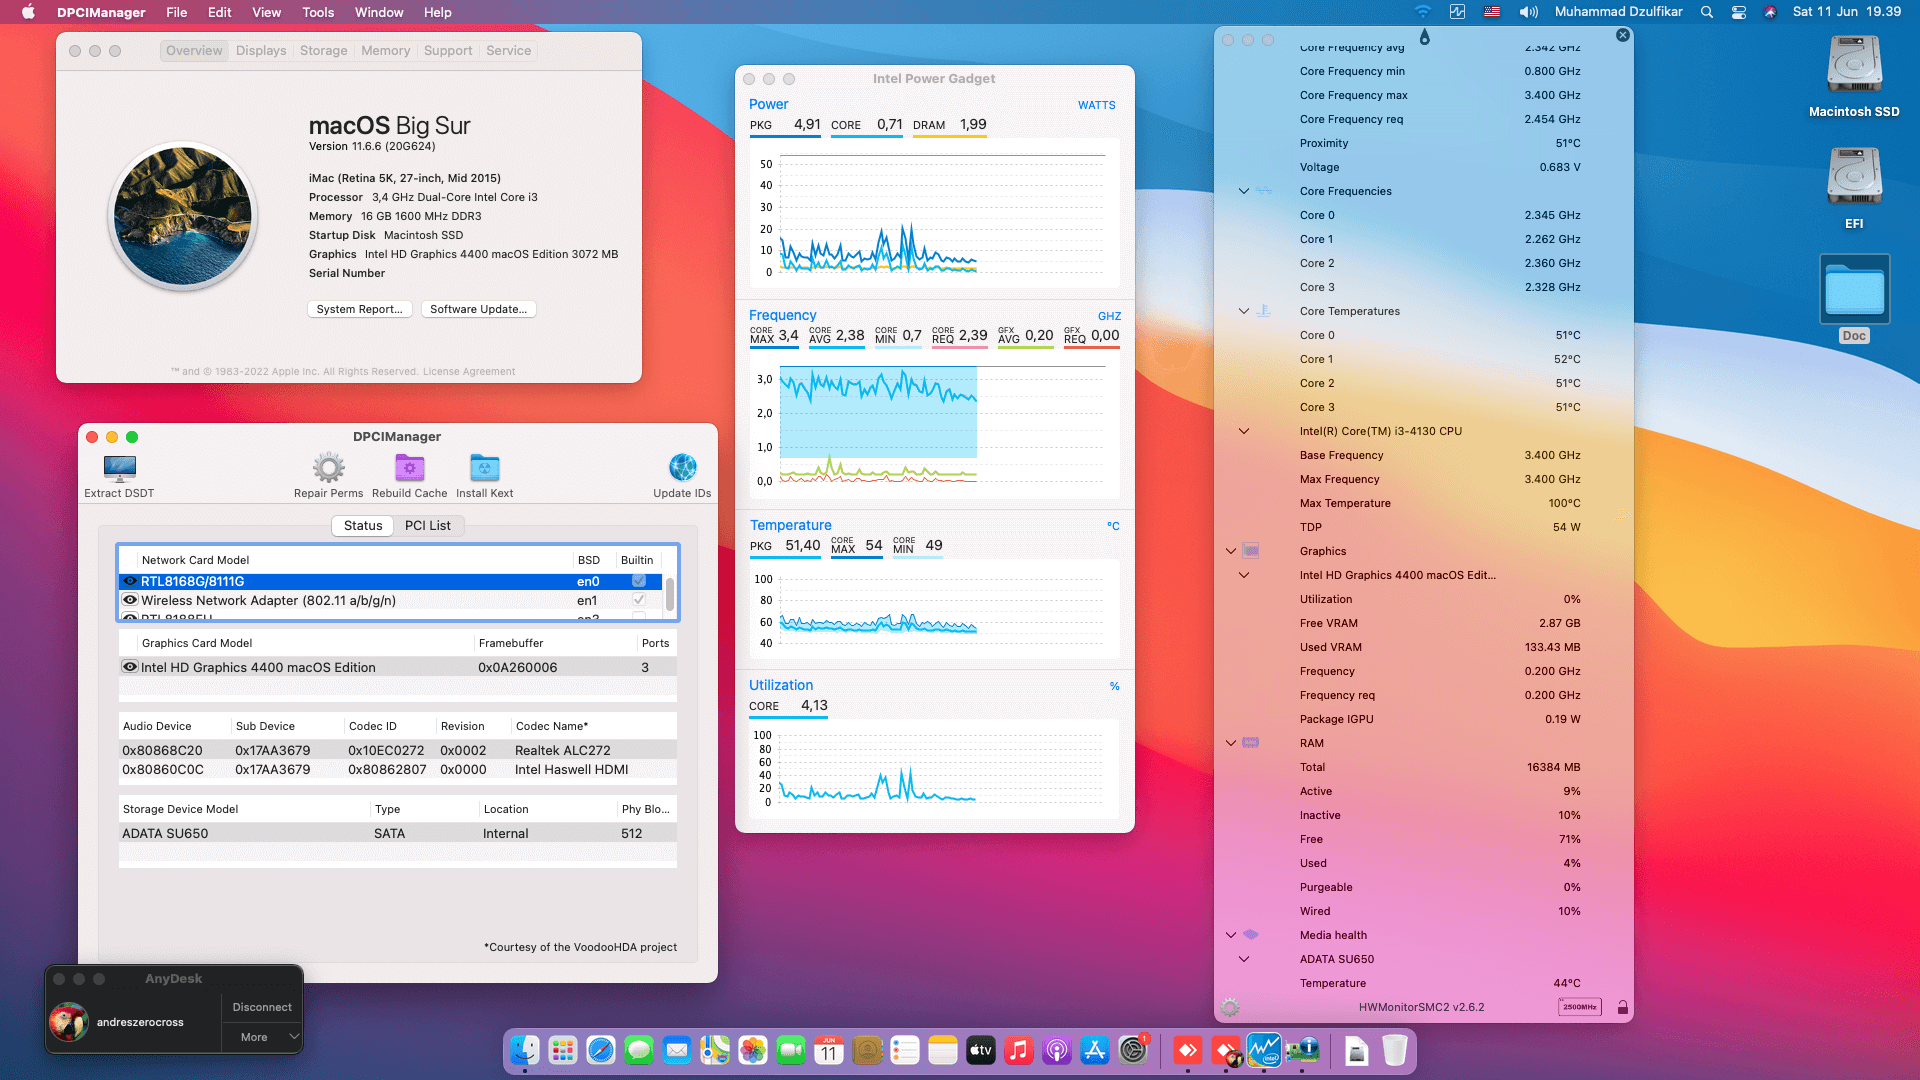Toggle the eye icon for Intel HD Graphics 4400
Image resolution: width=1920 pixels, height=1080 pixels.
click(x=130, y=667)
